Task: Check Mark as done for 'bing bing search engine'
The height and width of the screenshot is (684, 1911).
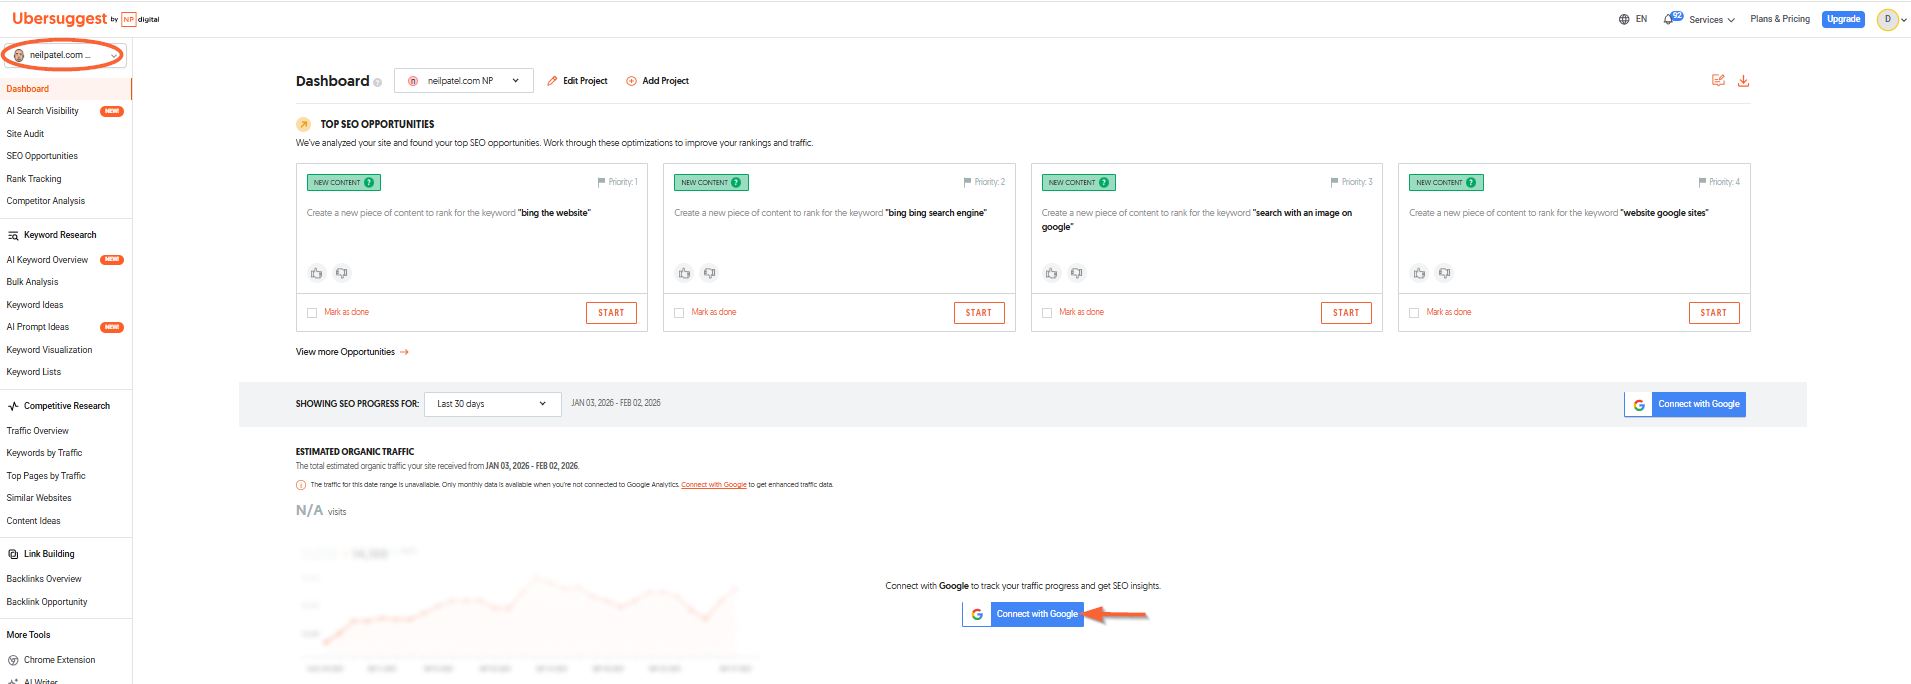Action: 679,313
